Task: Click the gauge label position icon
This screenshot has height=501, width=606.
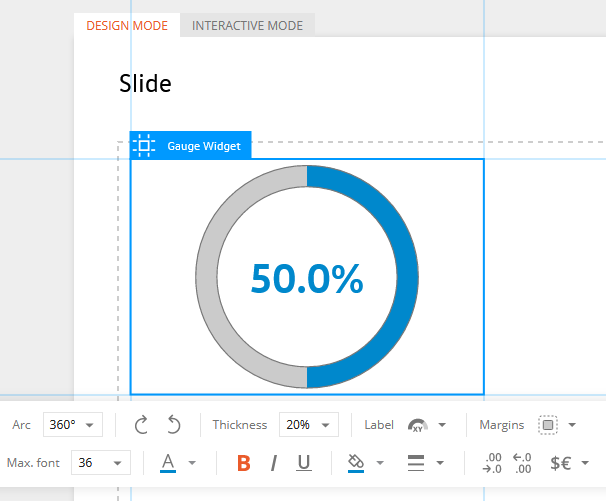Action: coord(418,425)
